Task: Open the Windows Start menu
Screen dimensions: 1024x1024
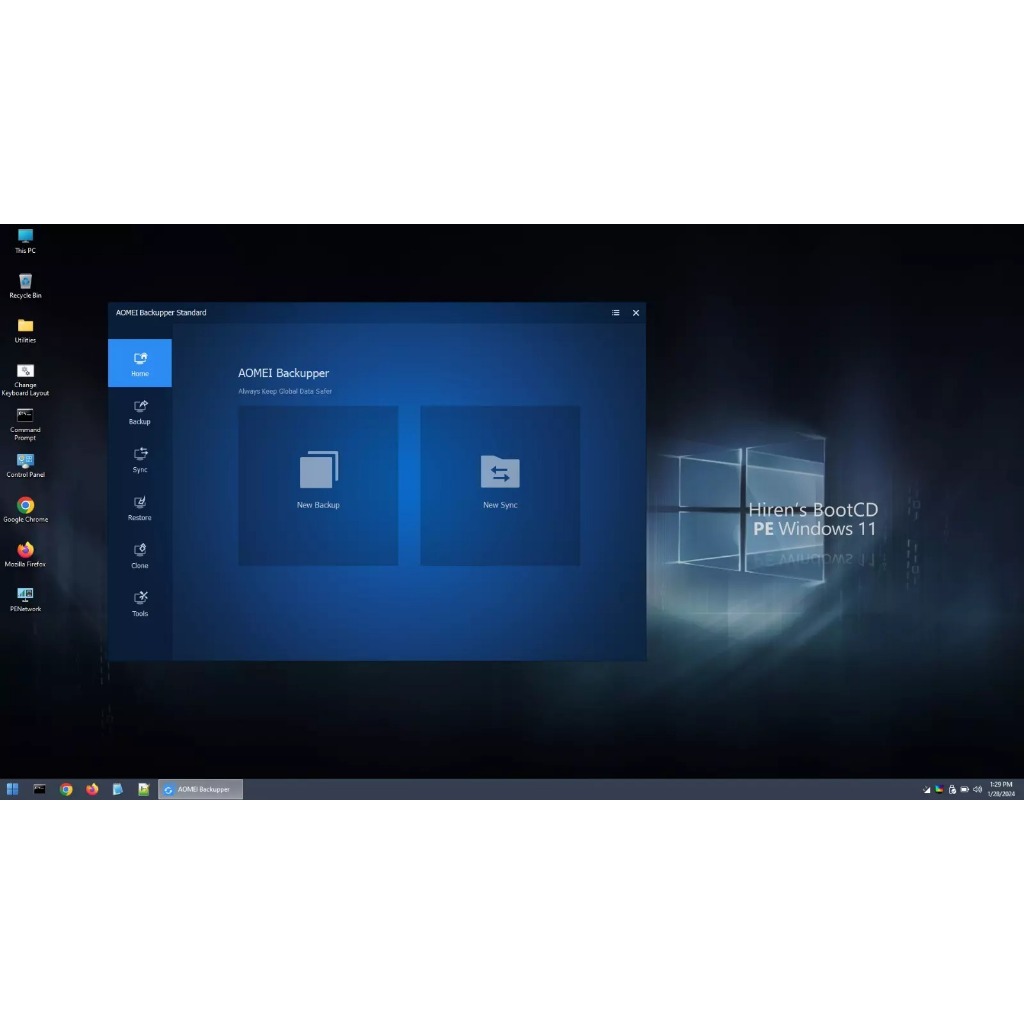Action: (12, 789)
